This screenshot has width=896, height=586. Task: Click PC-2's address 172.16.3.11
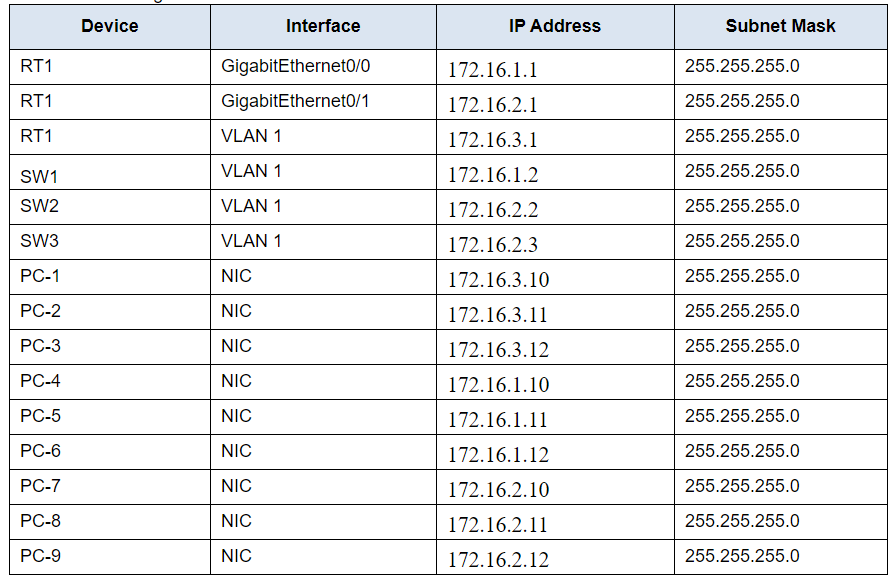pyautogui.click(x=497, y=315)
